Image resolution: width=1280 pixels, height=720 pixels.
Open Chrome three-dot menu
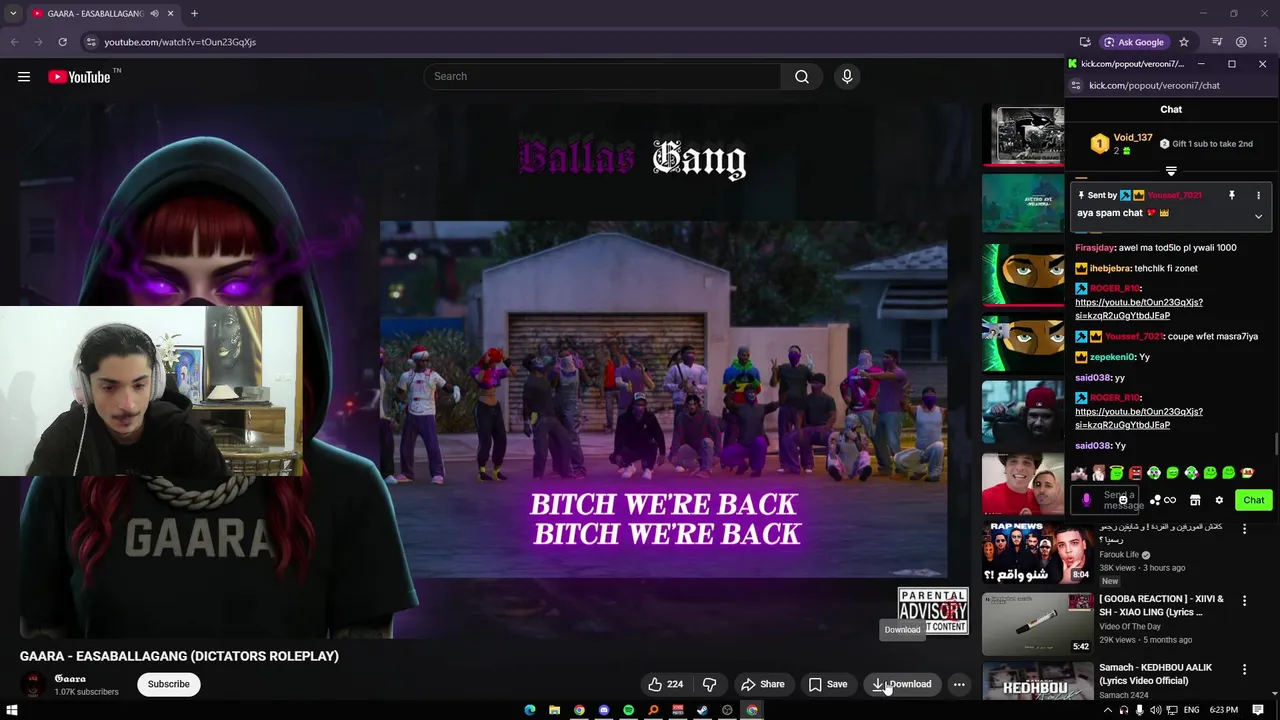pyautogui.click(x=1265, y=42)
